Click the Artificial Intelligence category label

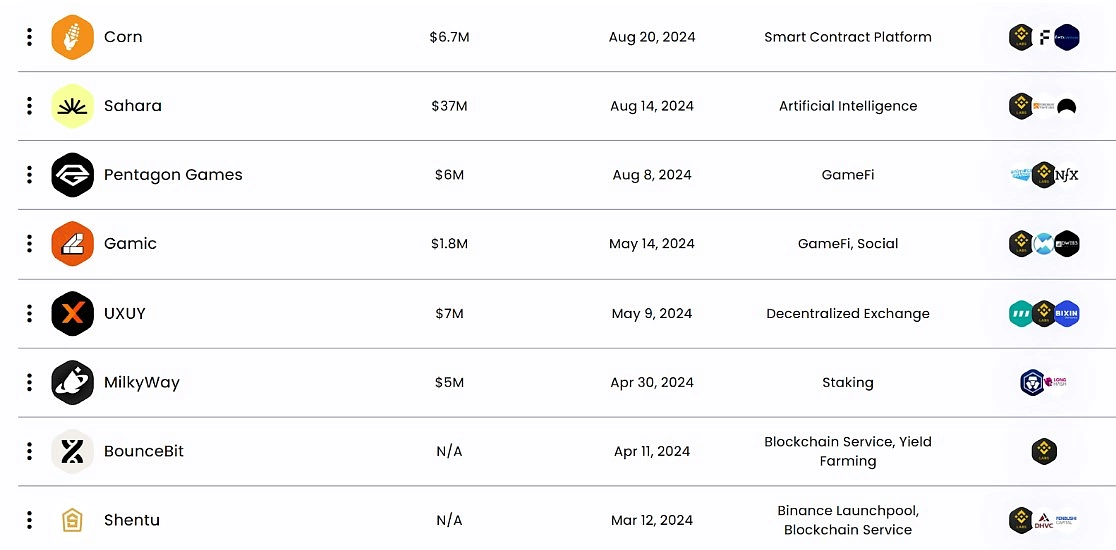pos(848,106)
